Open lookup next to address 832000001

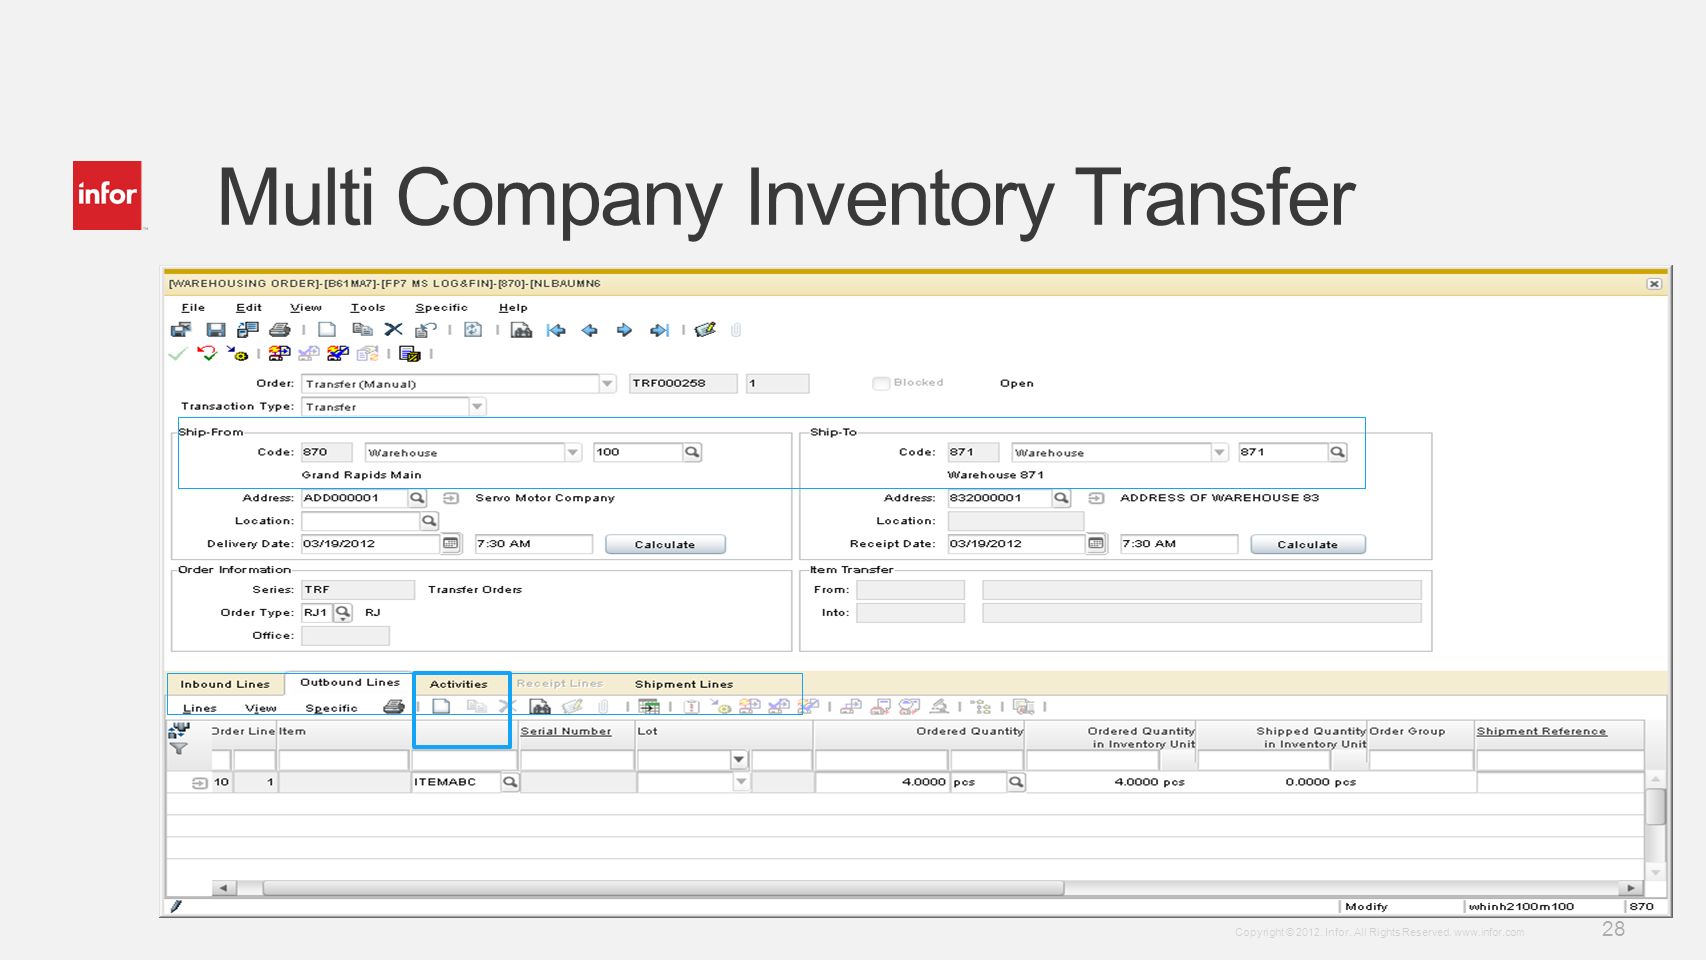pos(1061,497)
